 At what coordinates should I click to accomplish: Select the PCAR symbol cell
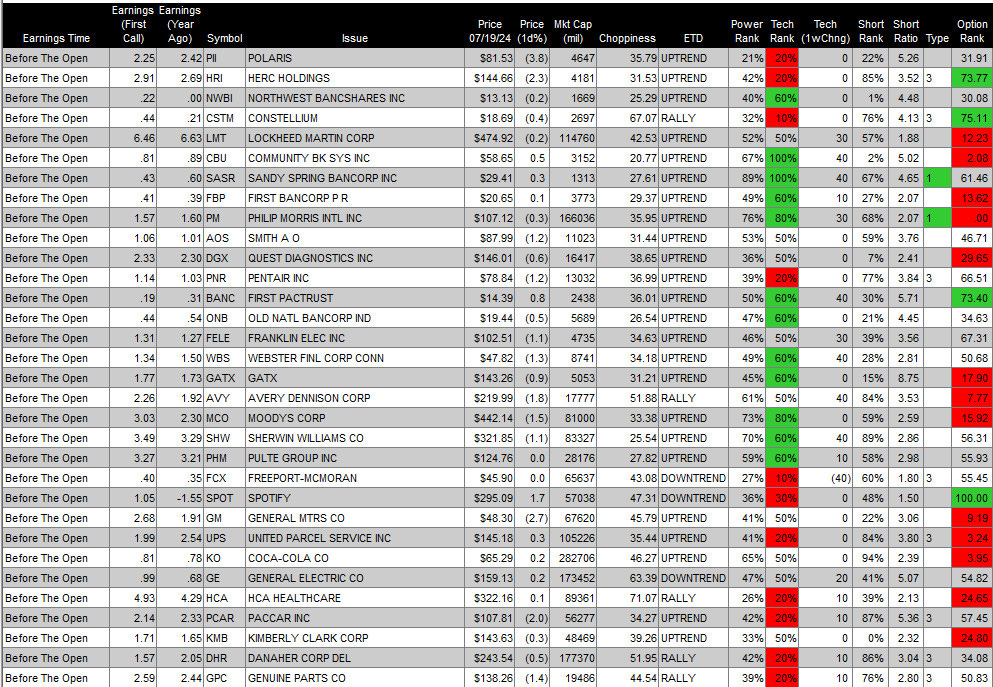point(225,619)
